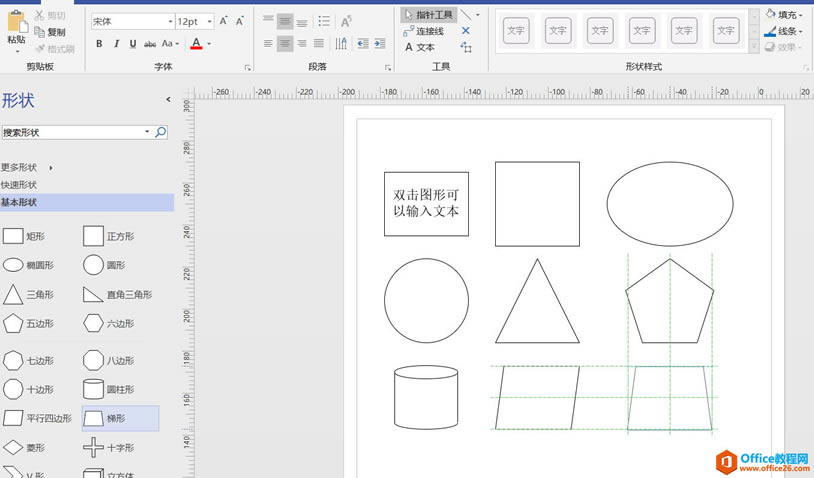Toggle center horizontal text alignment
This screenshot has width=814, height=478.
285,44
